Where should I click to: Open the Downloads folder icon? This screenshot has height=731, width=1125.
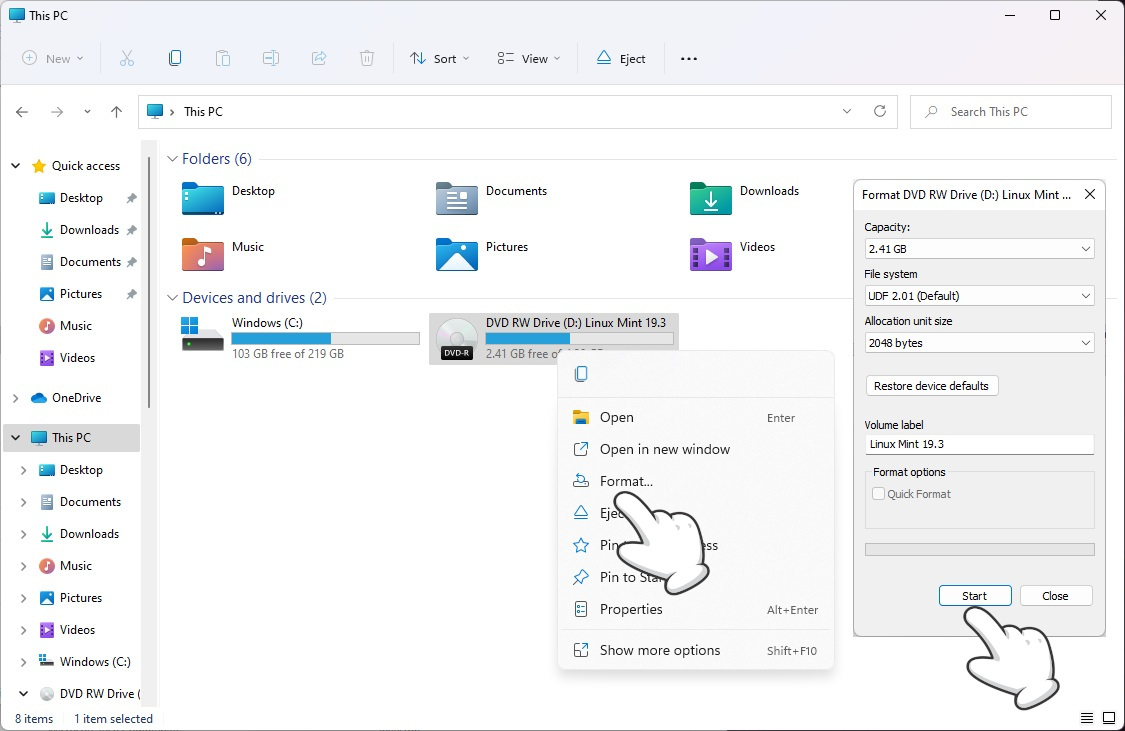[x=711, y=198]
